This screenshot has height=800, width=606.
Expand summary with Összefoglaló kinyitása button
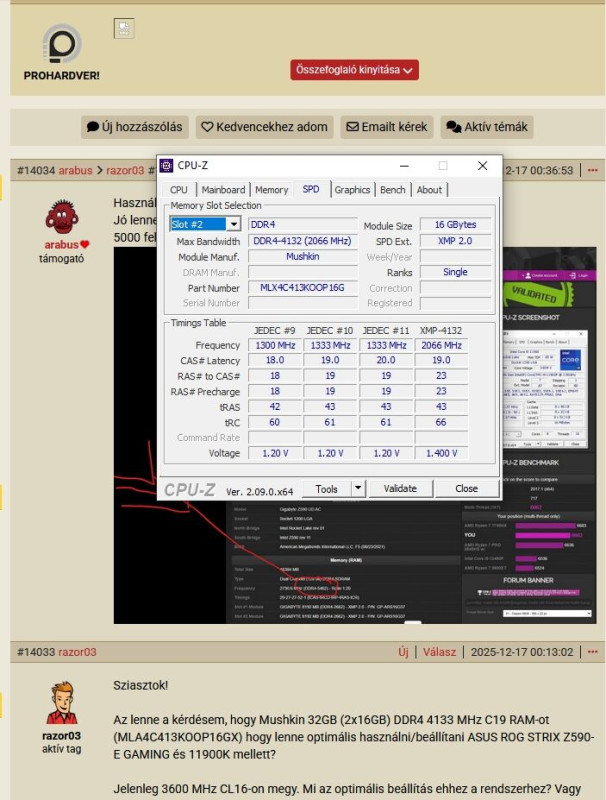(x=355, y=70)
